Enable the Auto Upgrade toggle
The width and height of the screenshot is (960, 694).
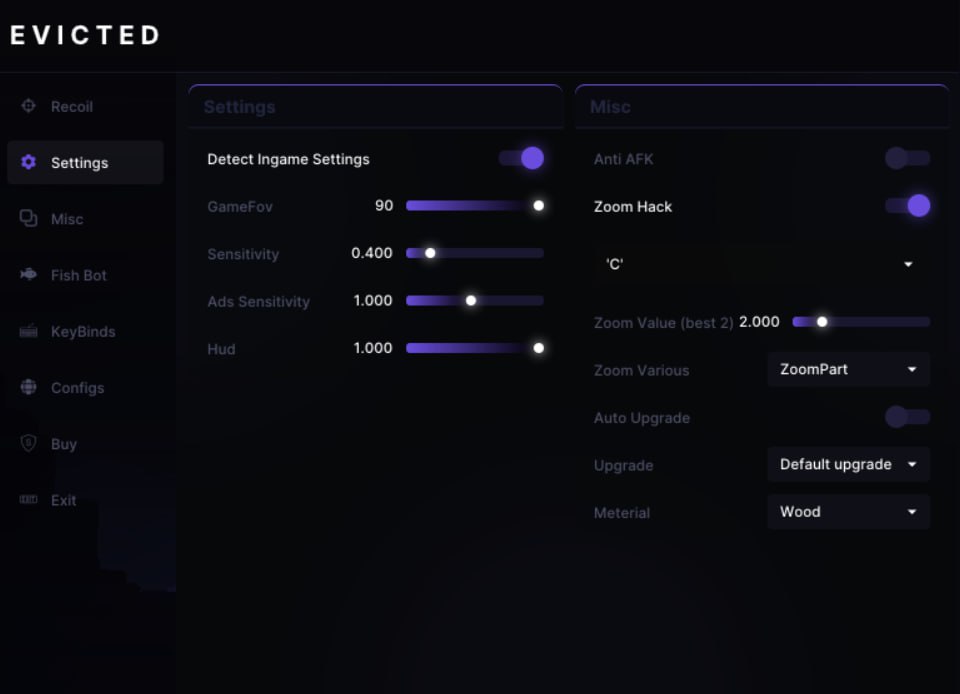point(907,417)
